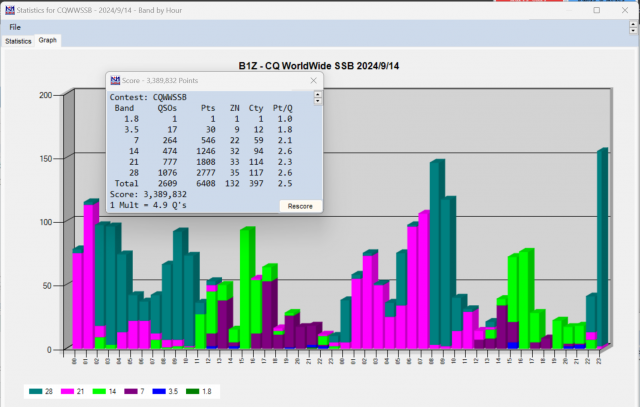Click the tall teal bar at far right hour 23
Image resolution: width=640 pixels, height=407 pixels.
[600, 248]
